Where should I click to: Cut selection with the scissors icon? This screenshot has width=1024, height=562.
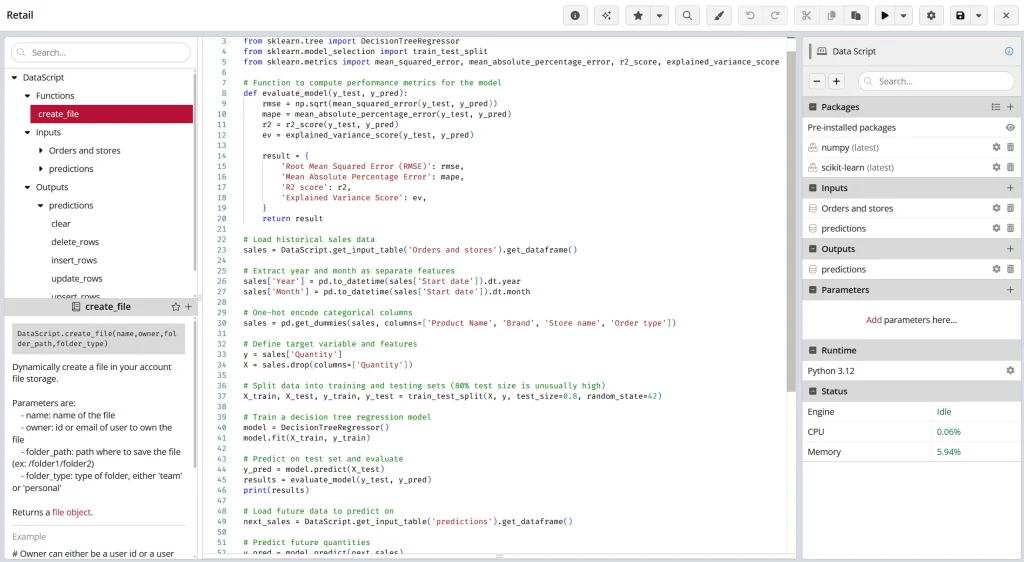click(807, 16)
